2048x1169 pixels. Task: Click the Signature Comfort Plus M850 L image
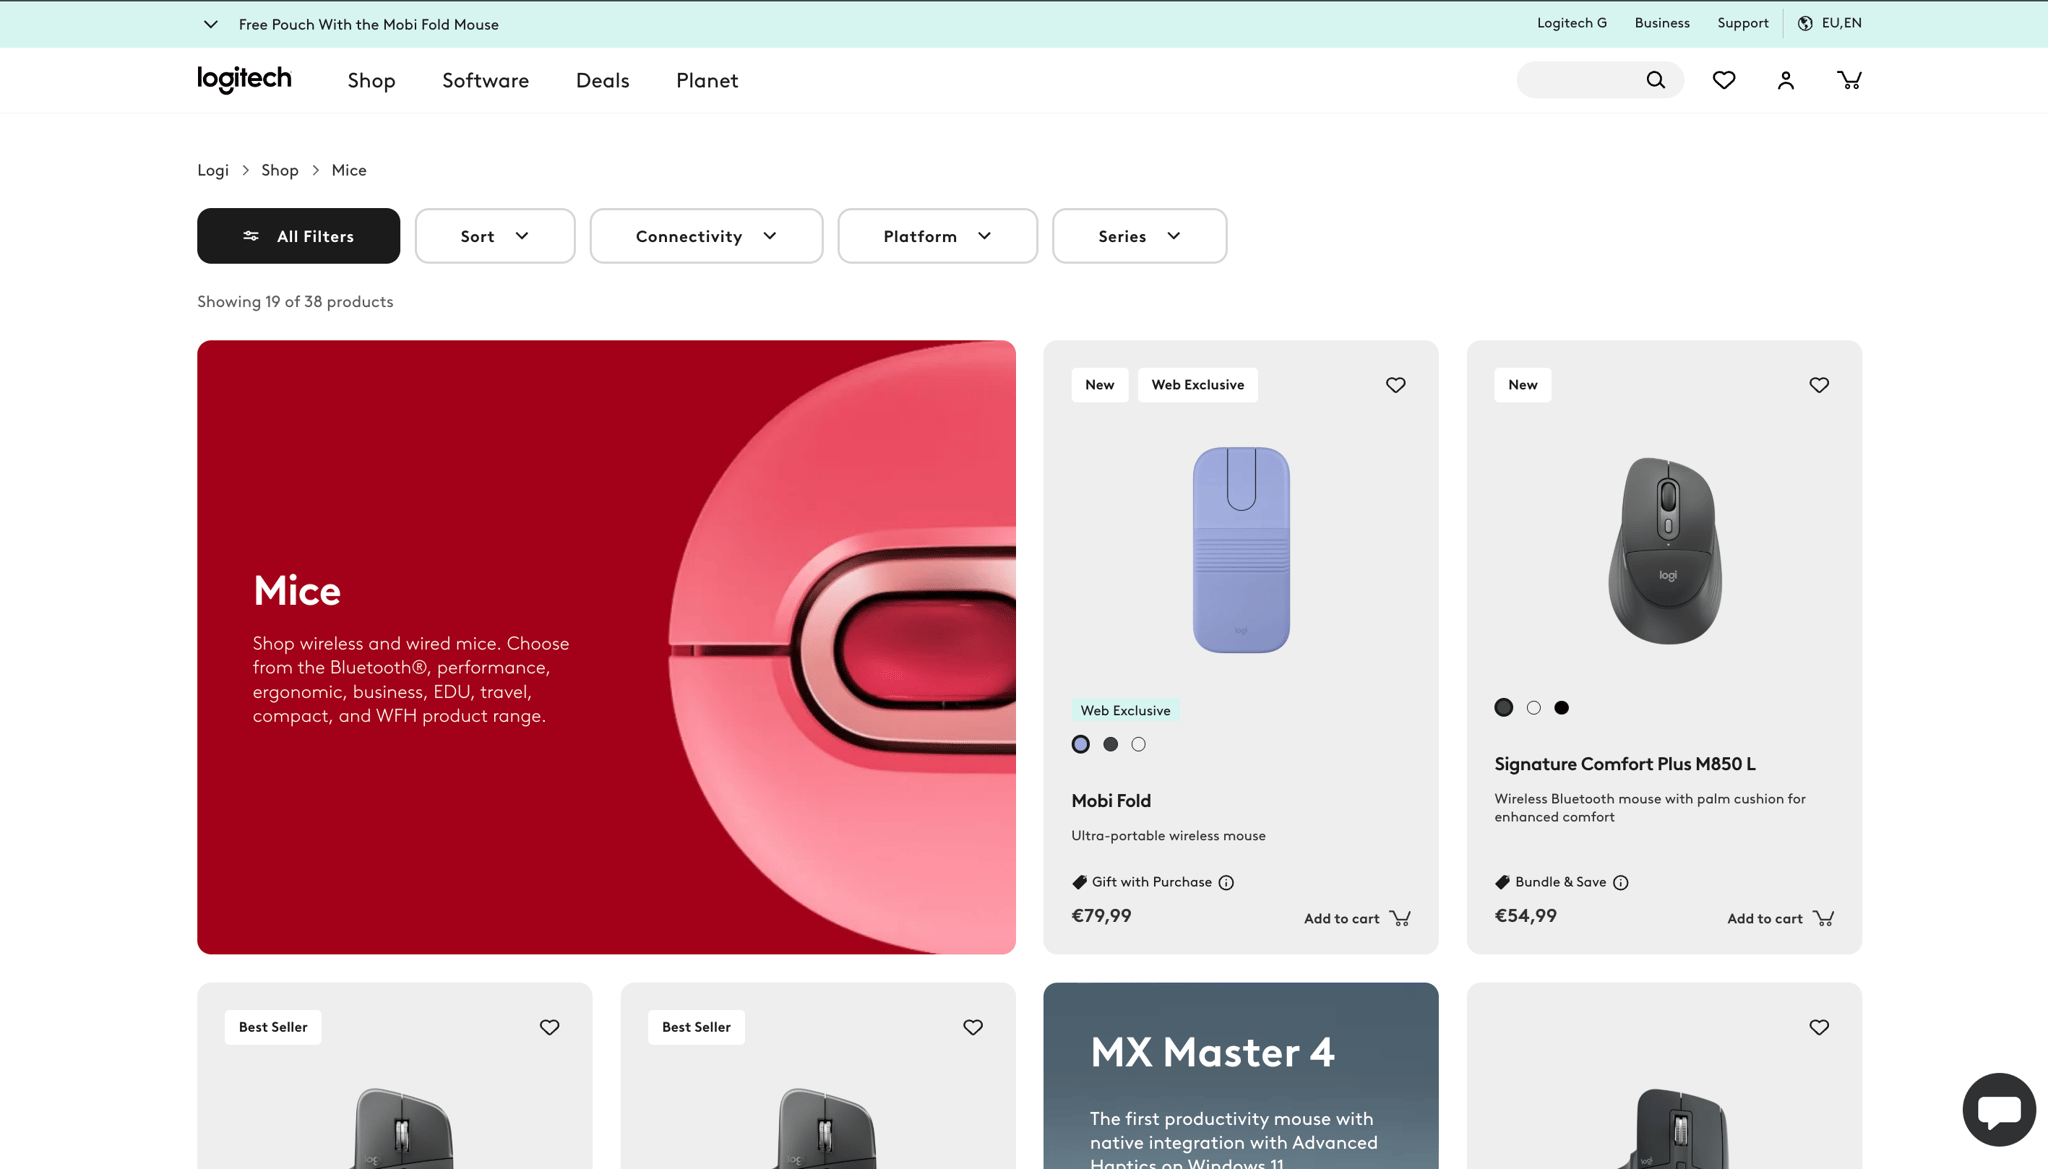point(1664,550)
